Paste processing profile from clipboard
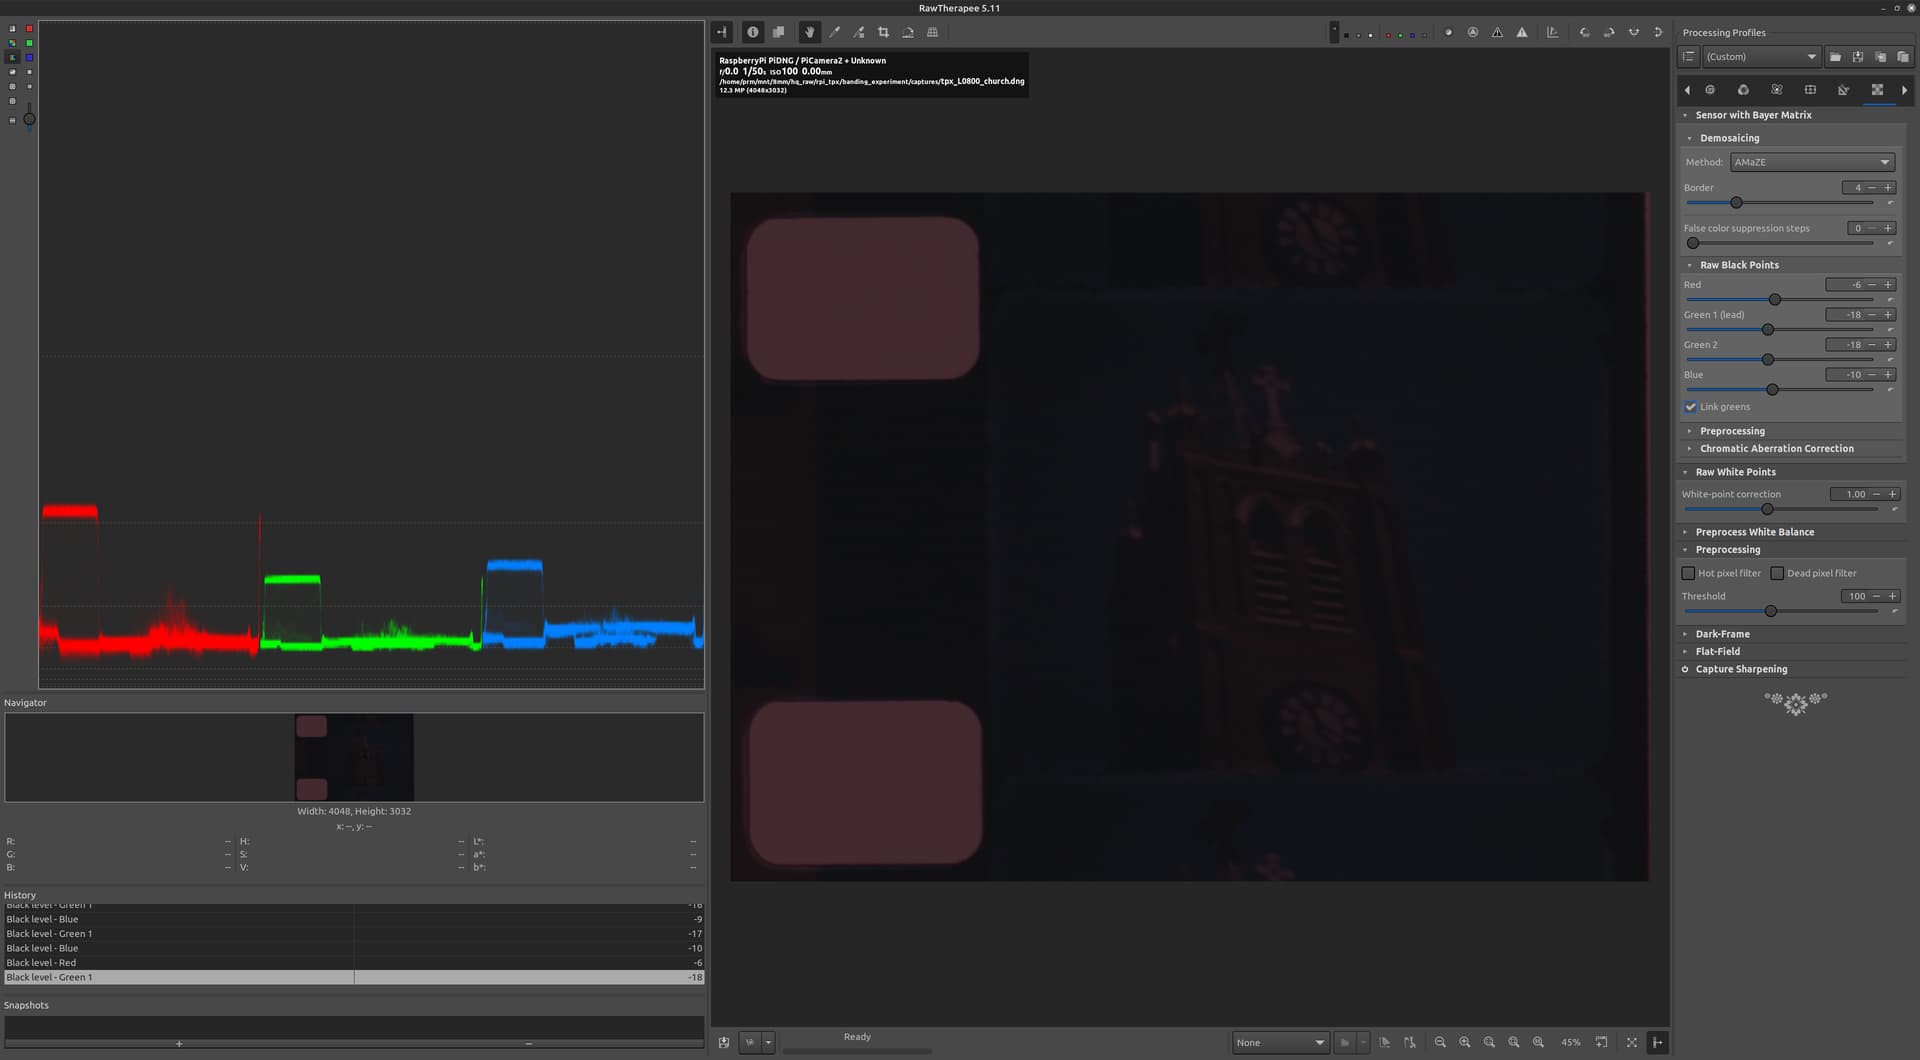 [x=1902, y=57]
